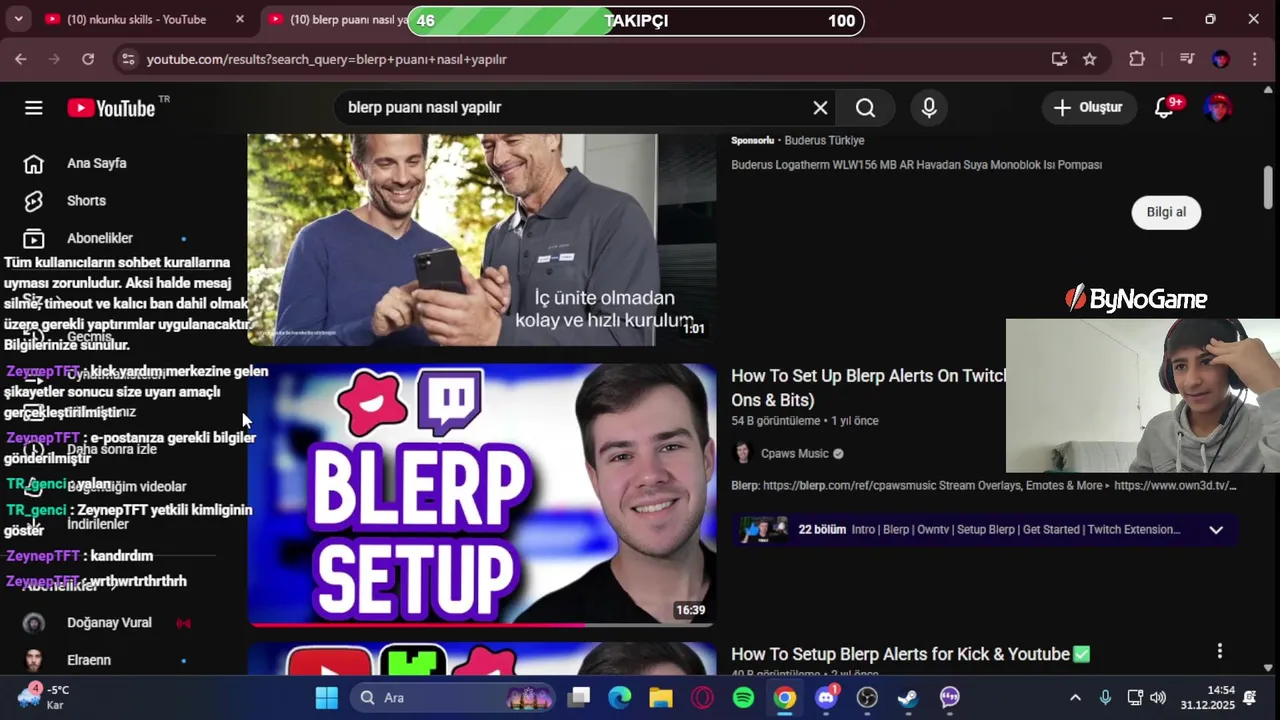Viewport: 1280px width, 720px height.
Task: Install or cast page icon in address bar
Action: (1059, 59)
